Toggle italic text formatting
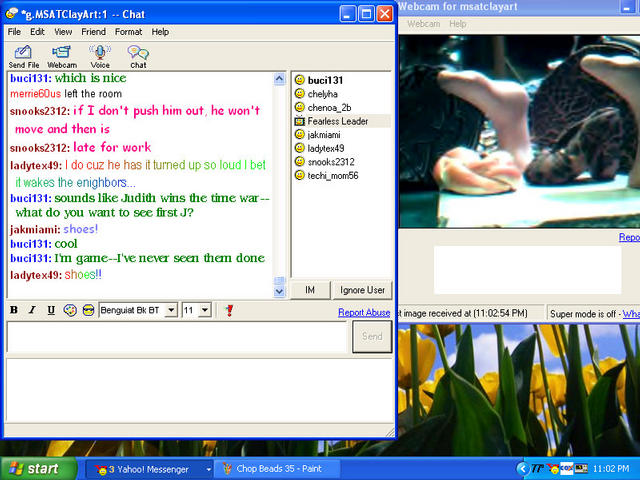640x480 pixels. point(32,310)
